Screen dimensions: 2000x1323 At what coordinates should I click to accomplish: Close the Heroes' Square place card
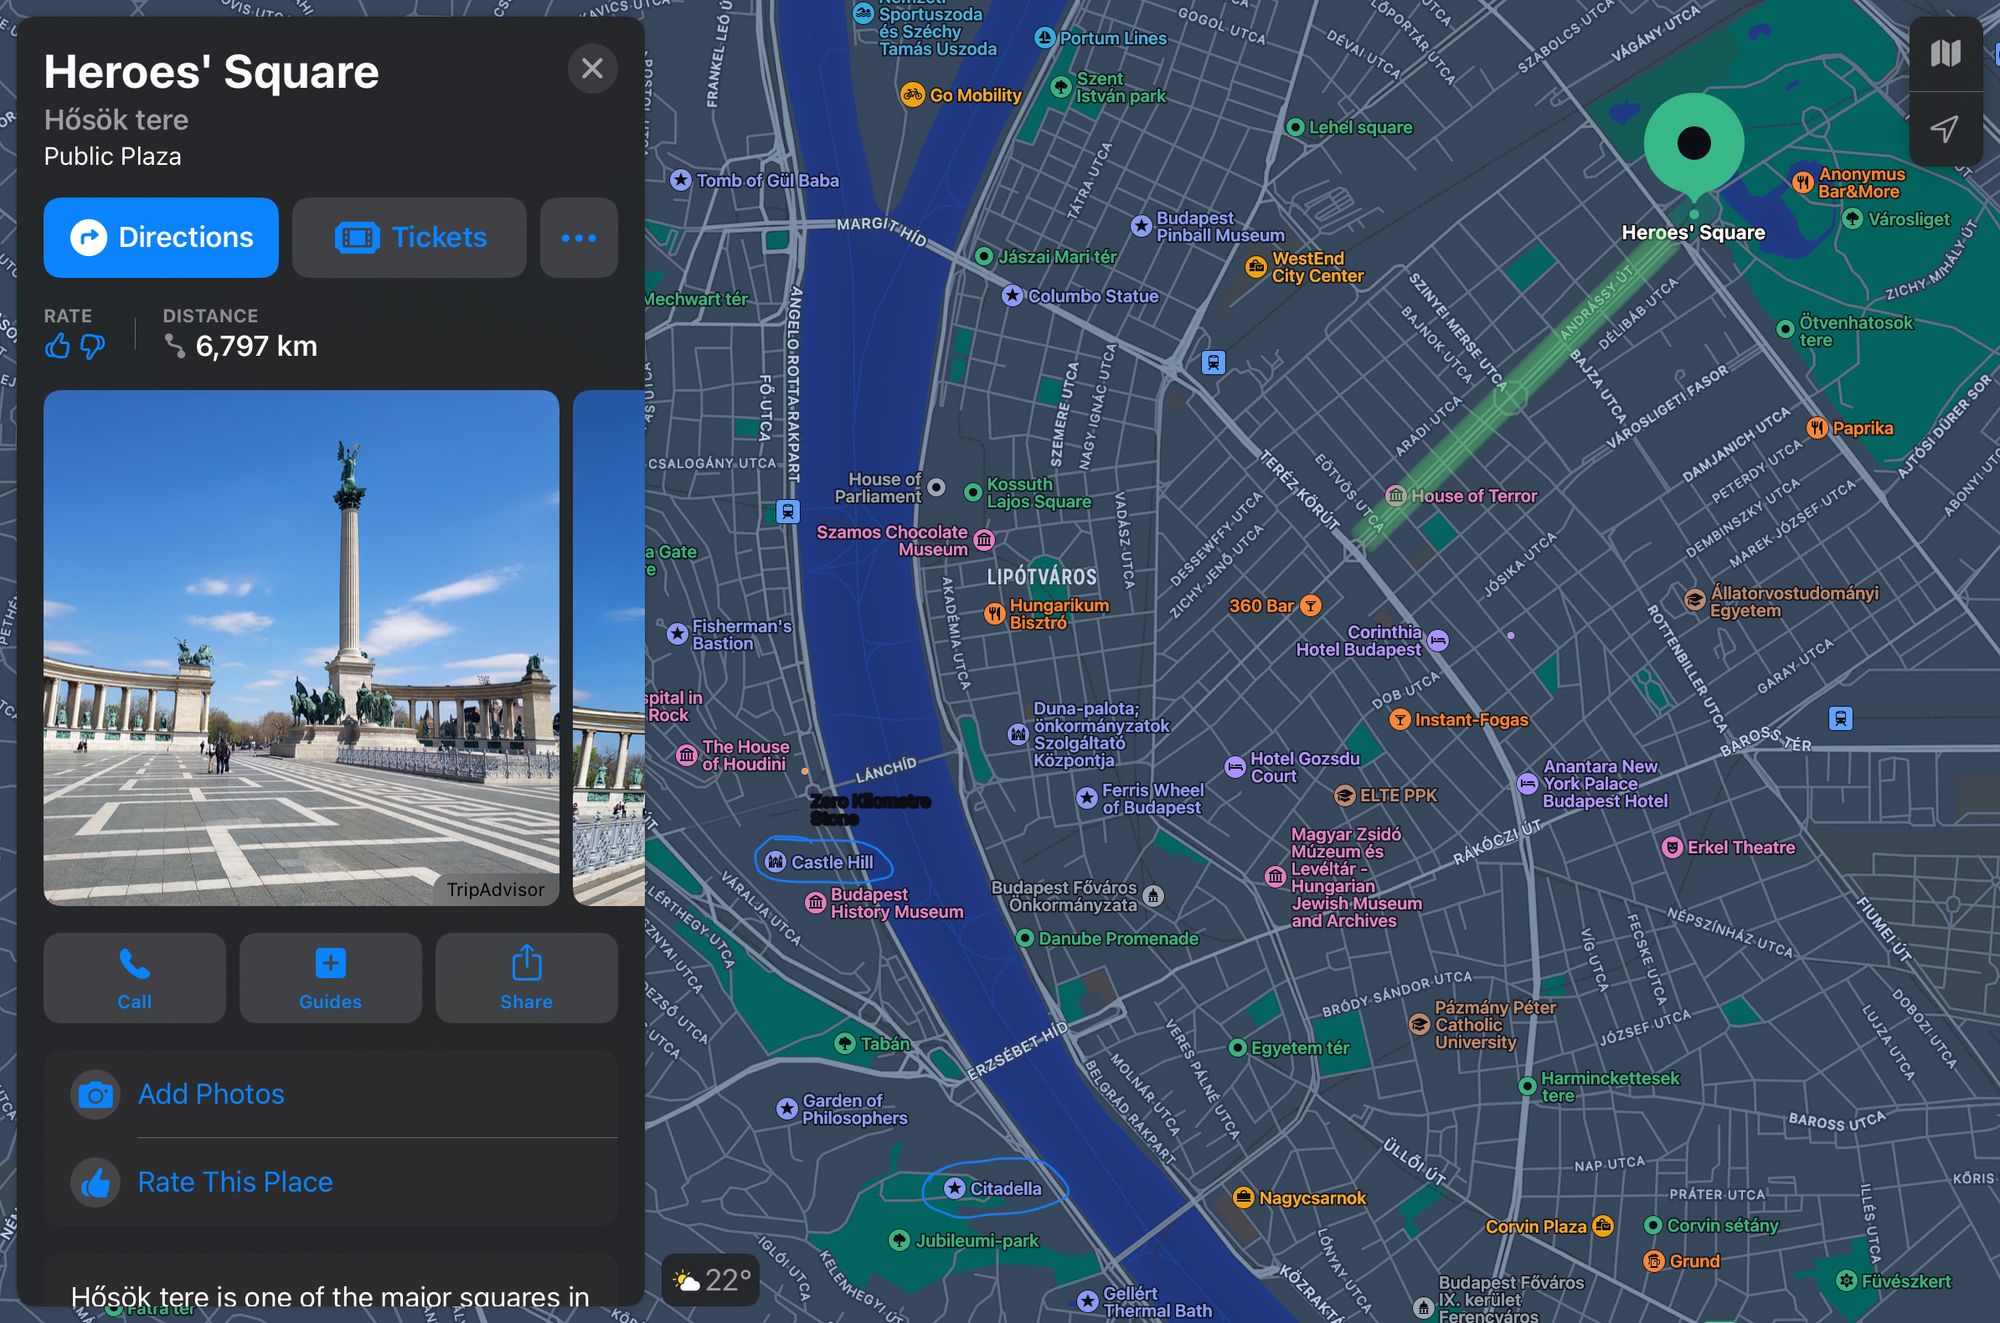[x=592, y=69]
